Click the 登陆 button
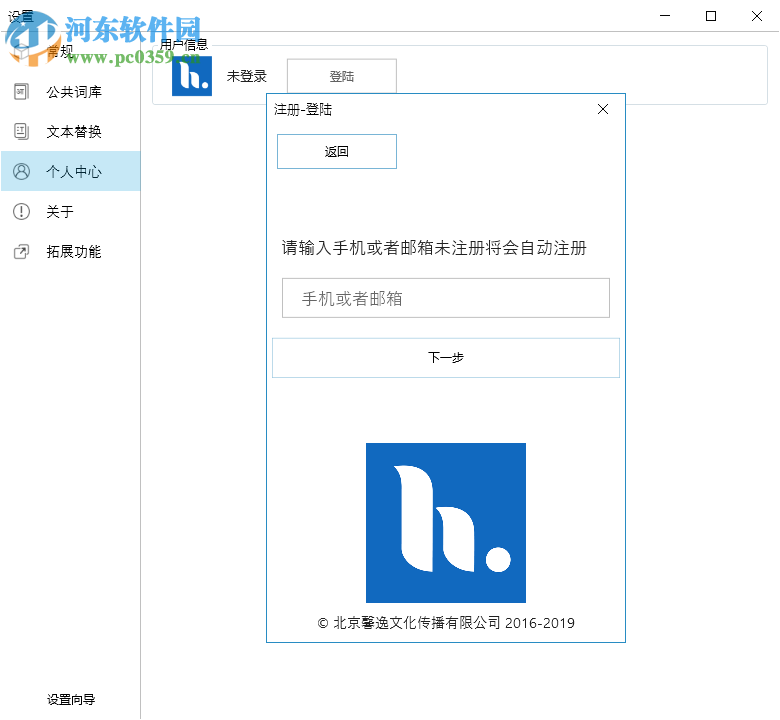 tap(342, 76)
